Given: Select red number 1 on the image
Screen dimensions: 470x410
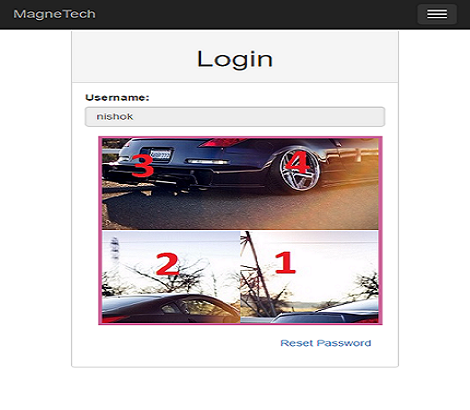Looking at the screenshot, I should click(x=285, y=263).
